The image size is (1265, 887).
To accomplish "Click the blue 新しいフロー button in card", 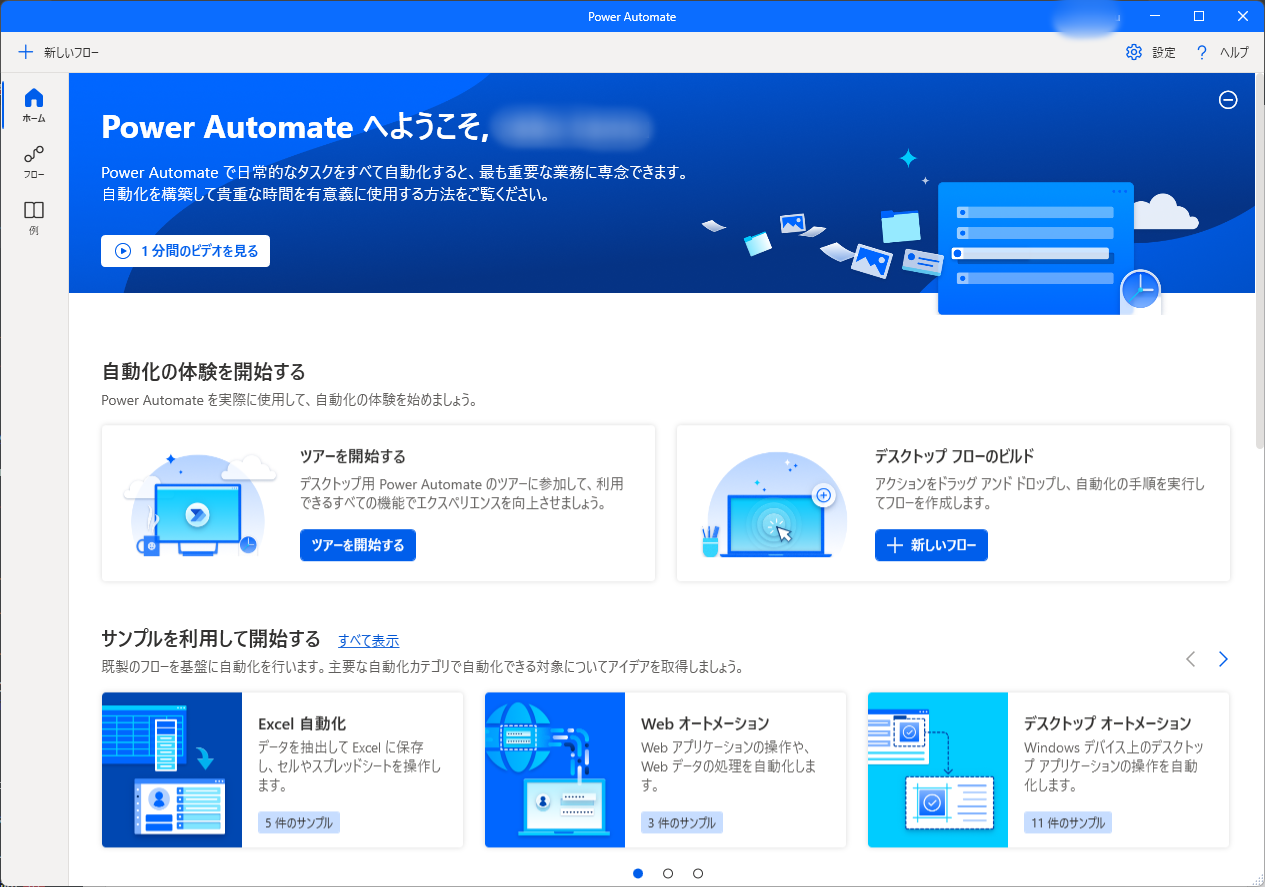I will [x=931, y=545].
